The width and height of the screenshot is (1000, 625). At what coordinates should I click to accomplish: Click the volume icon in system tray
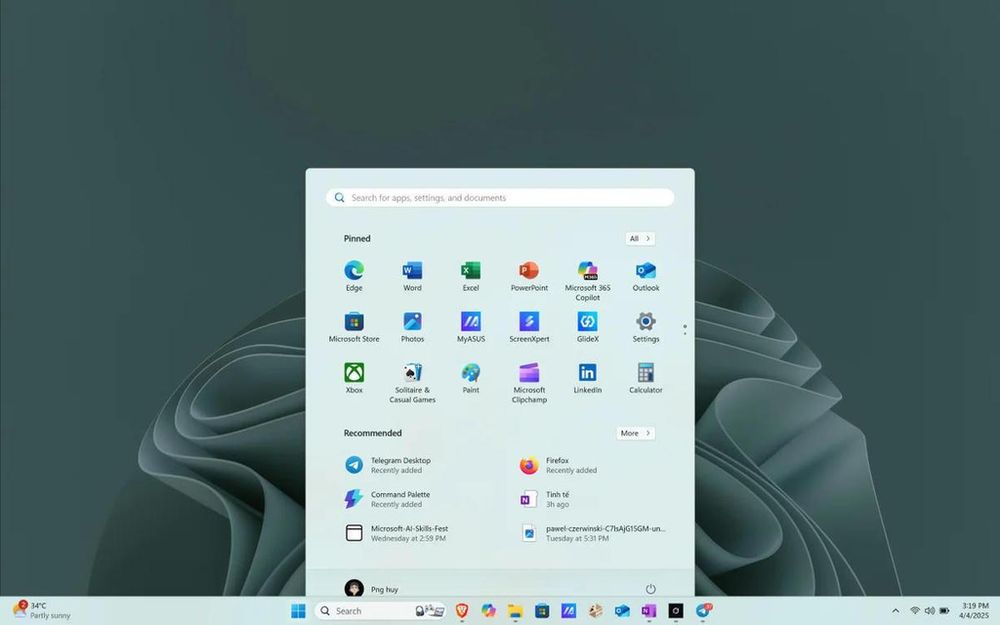[x=930, y=611]
